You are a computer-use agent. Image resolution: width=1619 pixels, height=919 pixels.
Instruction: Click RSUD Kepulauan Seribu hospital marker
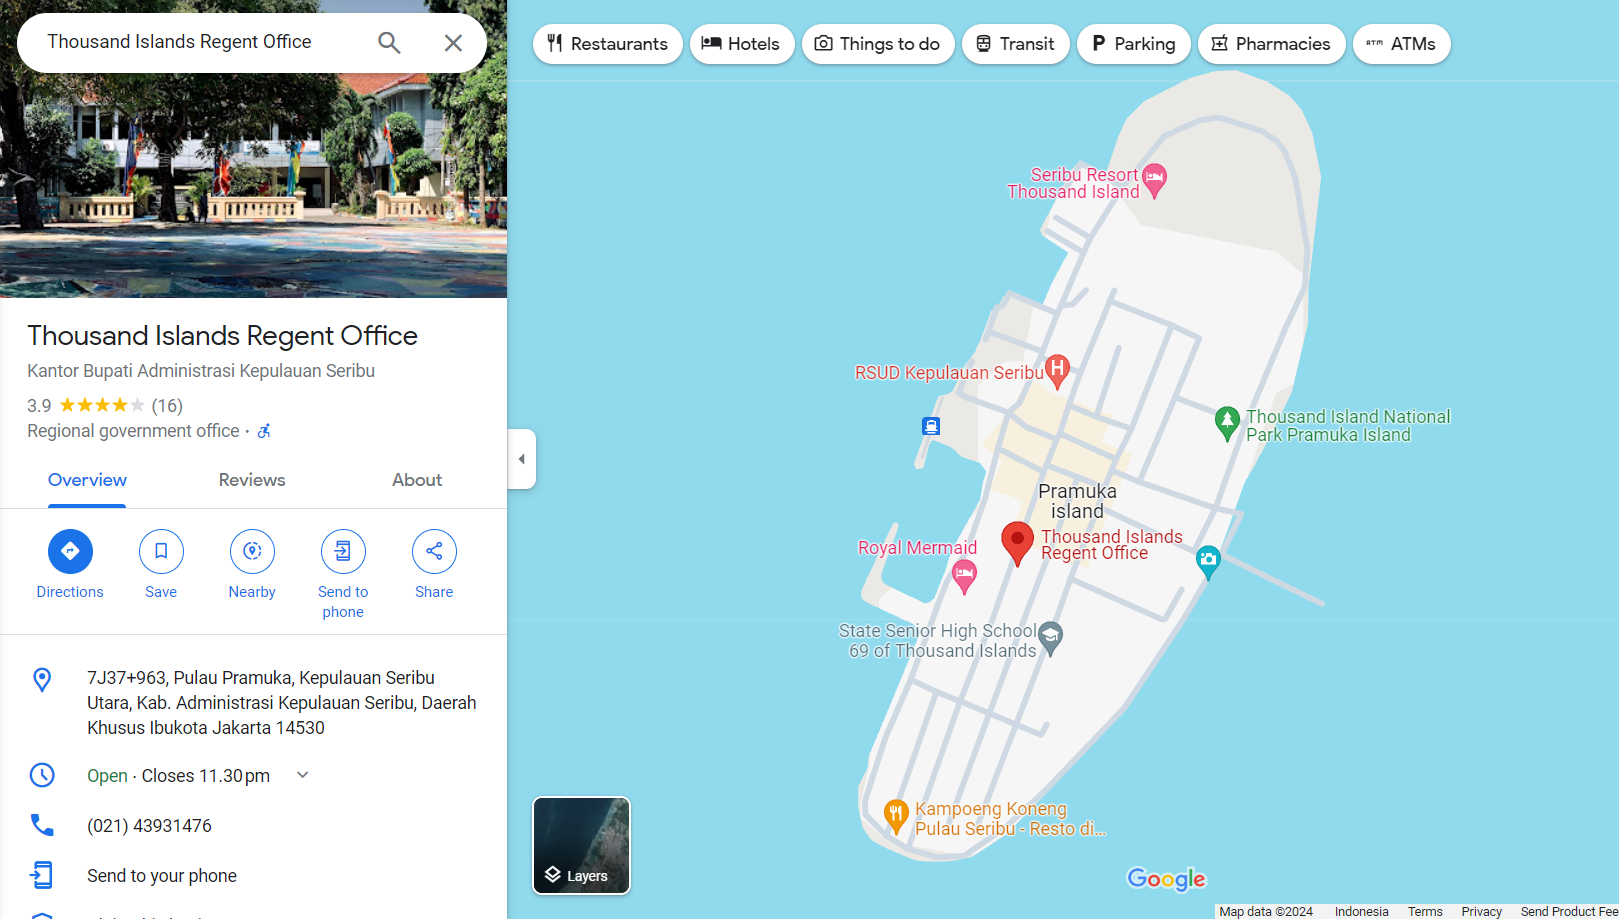click(x=1057, y=370)
